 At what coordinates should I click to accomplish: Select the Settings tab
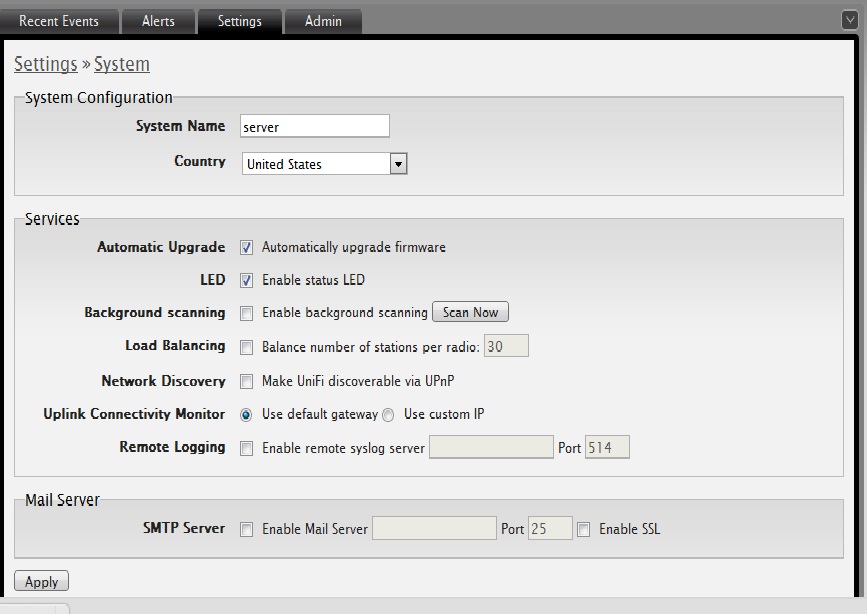coord(239,22)
